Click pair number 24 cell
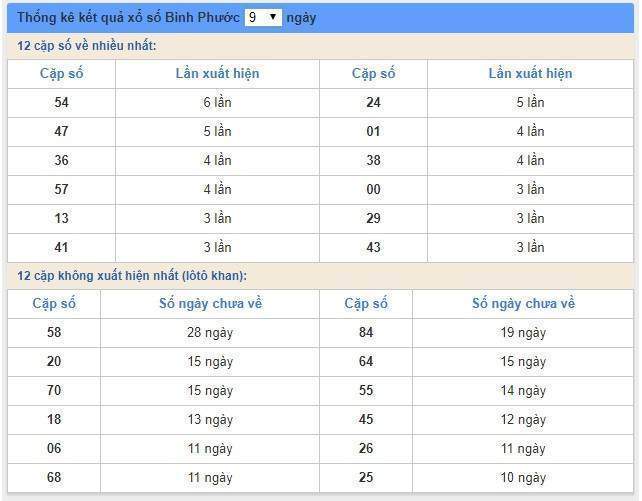 [373, 103]
